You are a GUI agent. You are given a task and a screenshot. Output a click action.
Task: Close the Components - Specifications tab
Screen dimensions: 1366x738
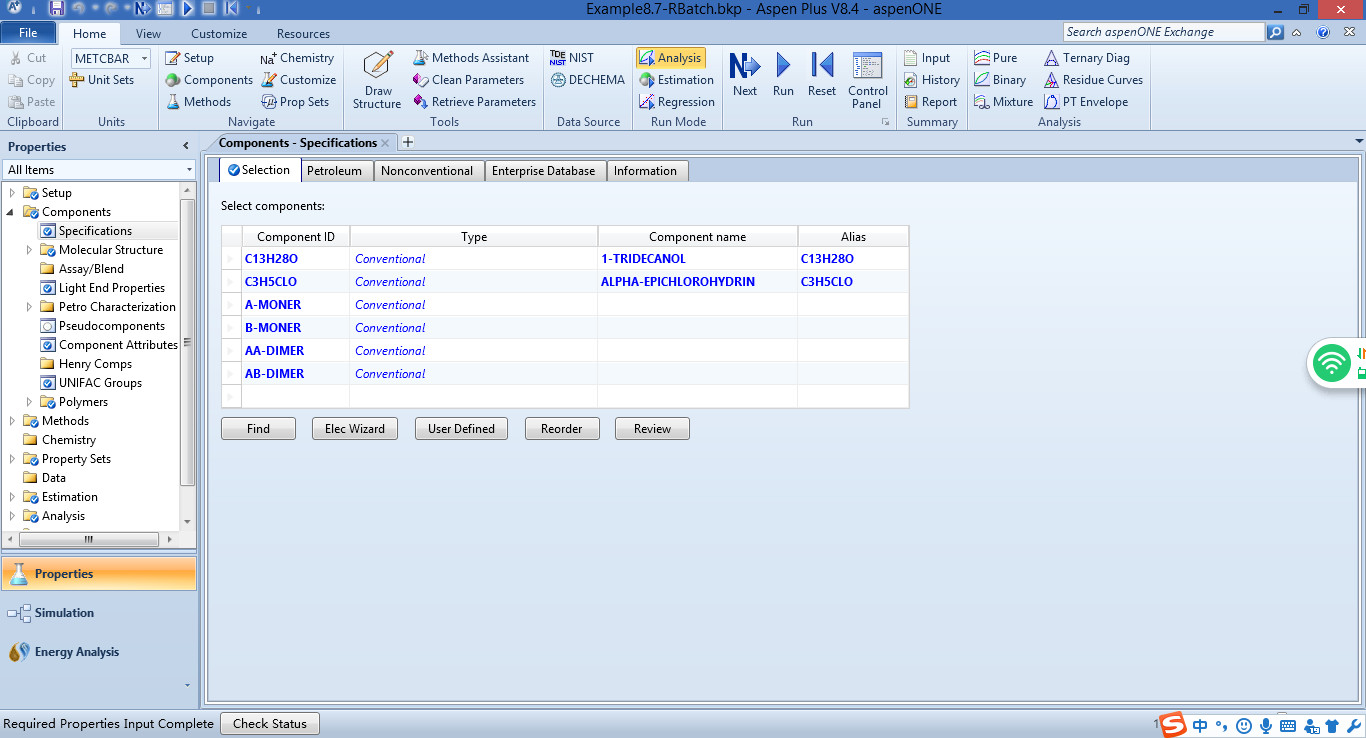point(385,143)
